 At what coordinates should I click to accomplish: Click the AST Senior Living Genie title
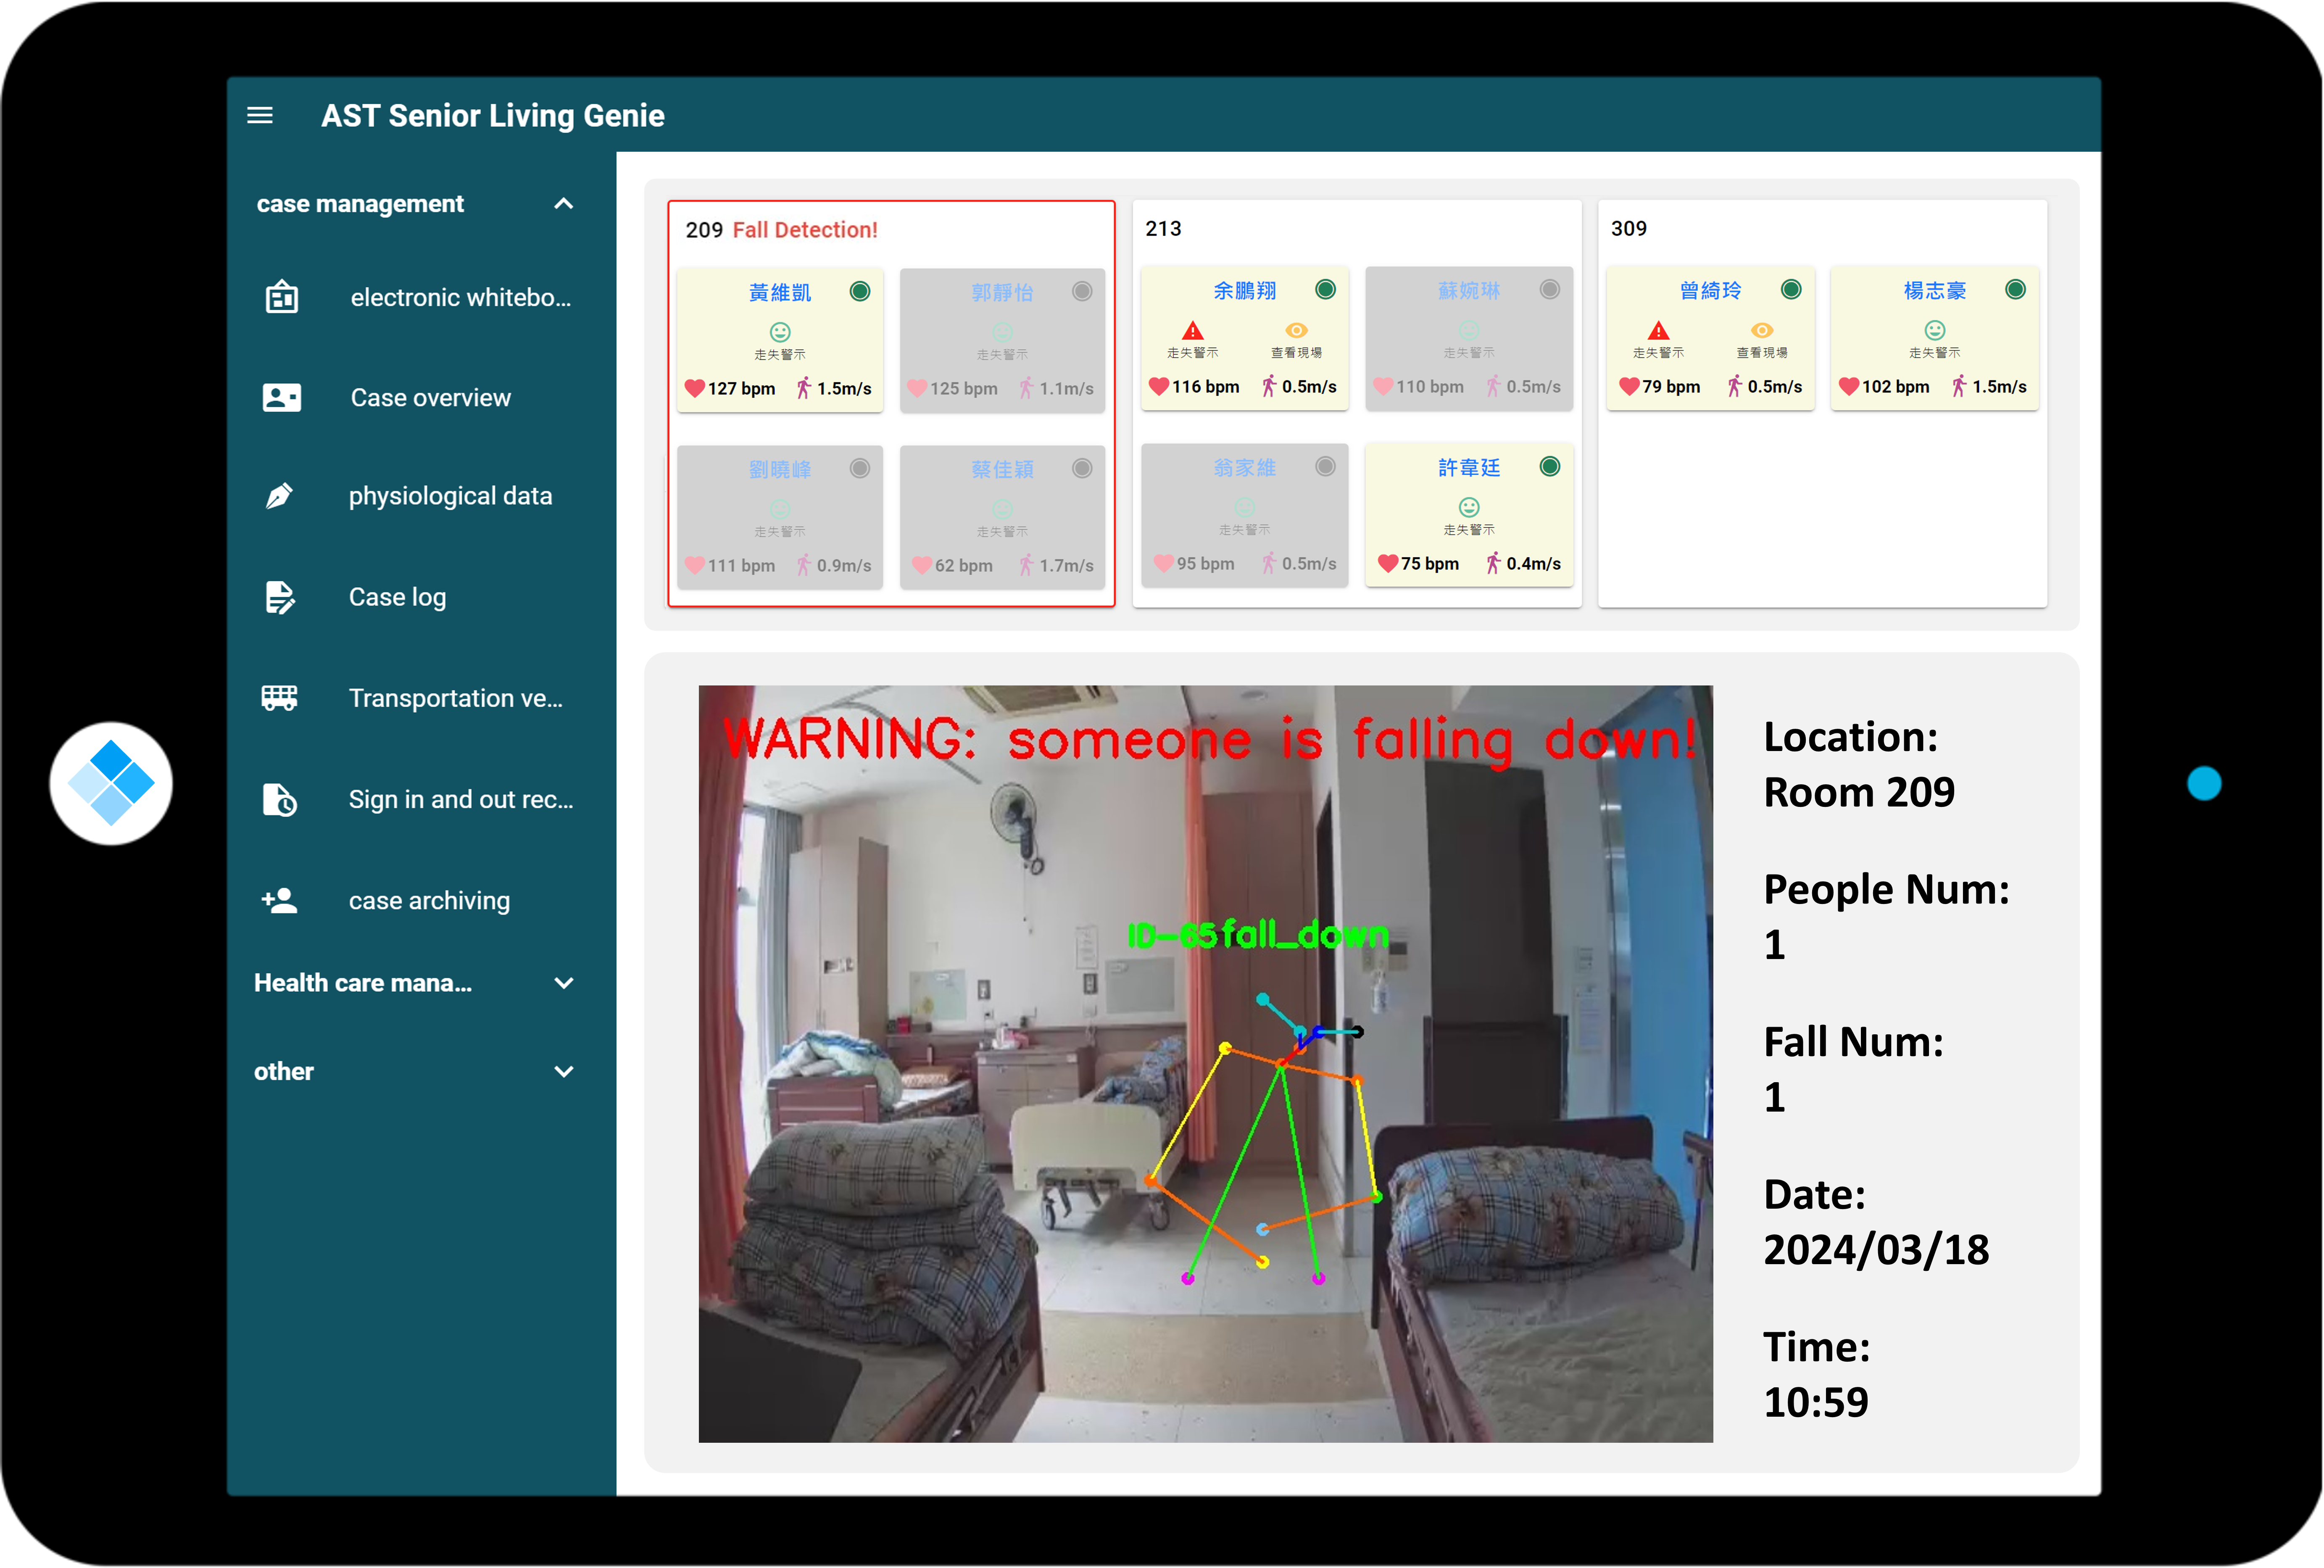click(492, 115)
